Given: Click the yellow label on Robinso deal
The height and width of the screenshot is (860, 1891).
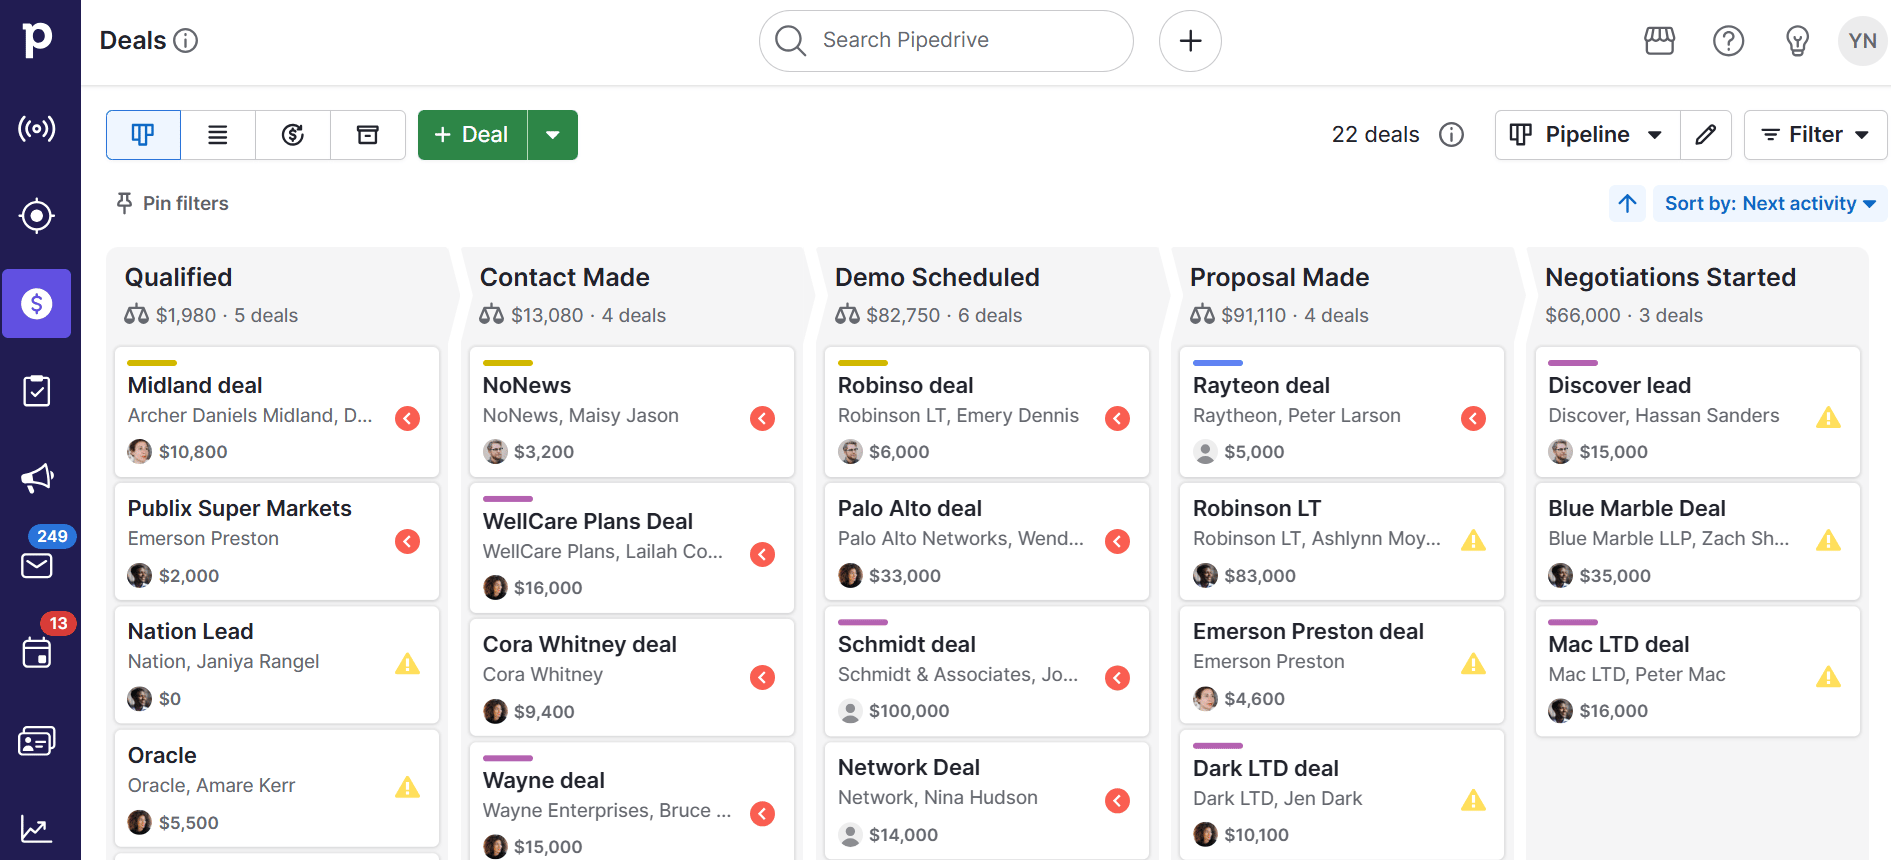Looking at the screenshot, I should pos(862,362).
